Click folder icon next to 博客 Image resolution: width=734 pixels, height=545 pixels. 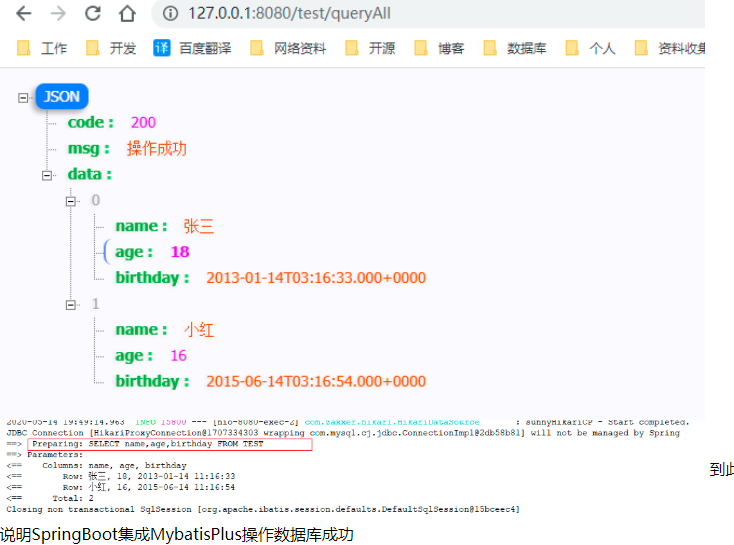pos(420,48)
